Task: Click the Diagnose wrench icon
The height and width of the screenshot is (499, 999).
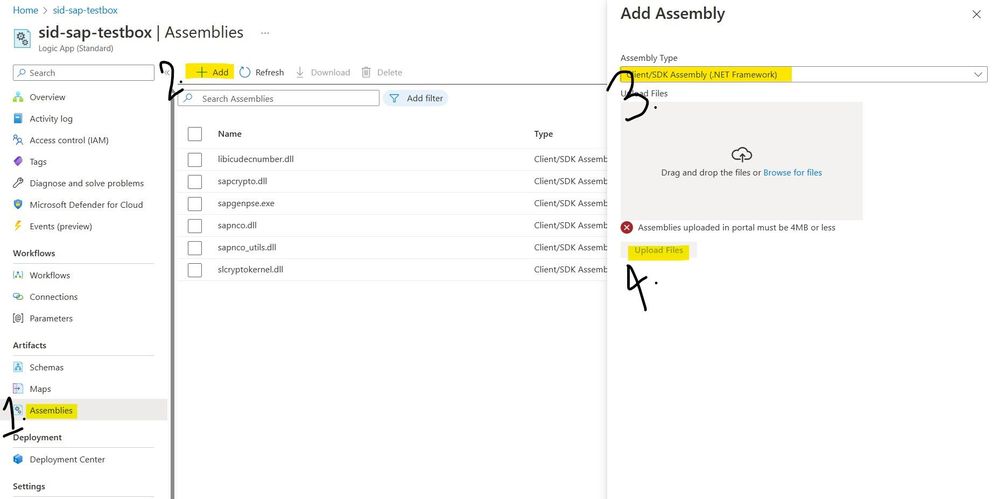Action: tap(18, 184)
